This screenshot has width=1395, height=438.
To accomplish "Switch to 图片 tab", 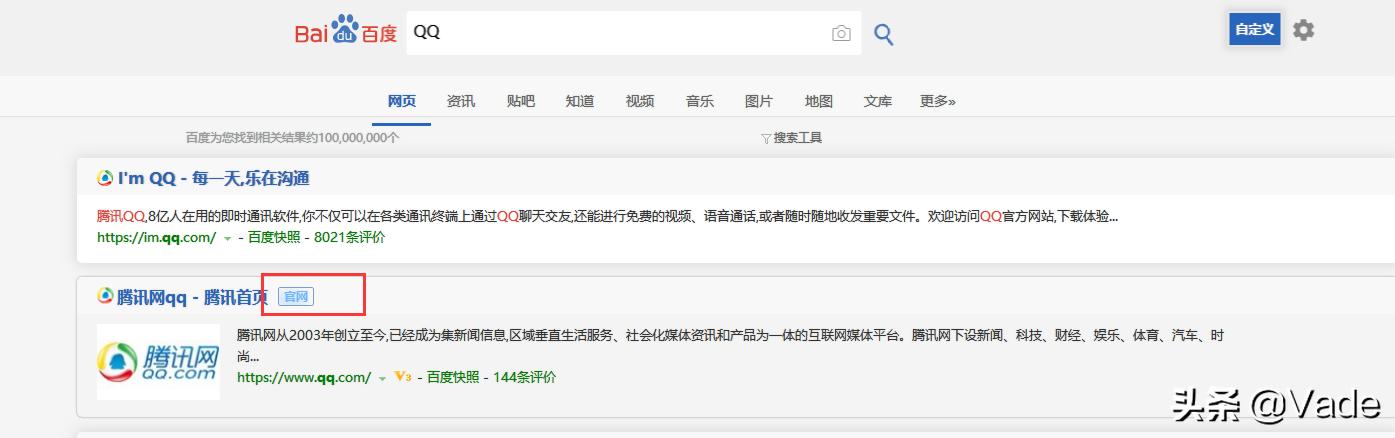I will coord(759,101).
